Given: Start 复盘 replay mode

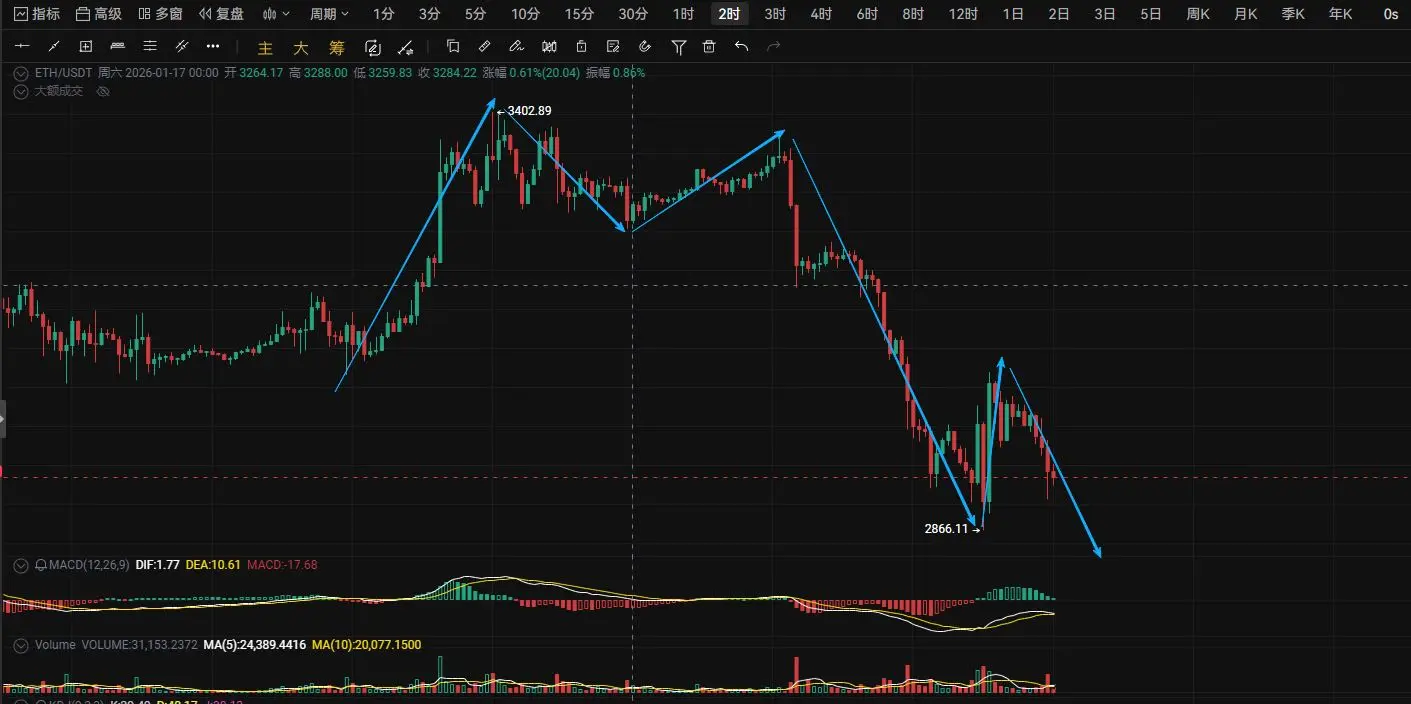Looking at the screenshot, I should (221, 14).
